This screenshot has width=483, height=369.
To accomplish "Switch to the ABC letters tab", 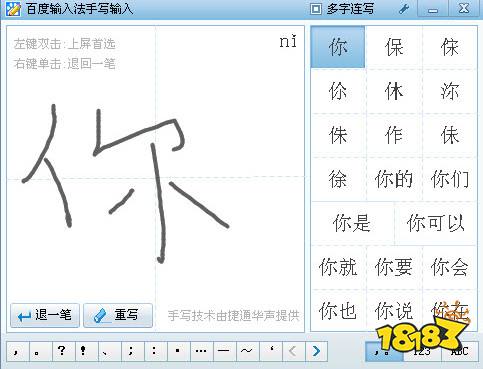I will (460, 351).
